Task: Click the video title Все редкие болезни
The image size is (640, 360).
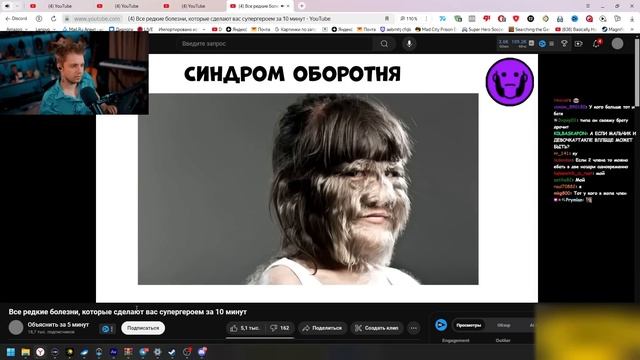Action: click(128, 312)
